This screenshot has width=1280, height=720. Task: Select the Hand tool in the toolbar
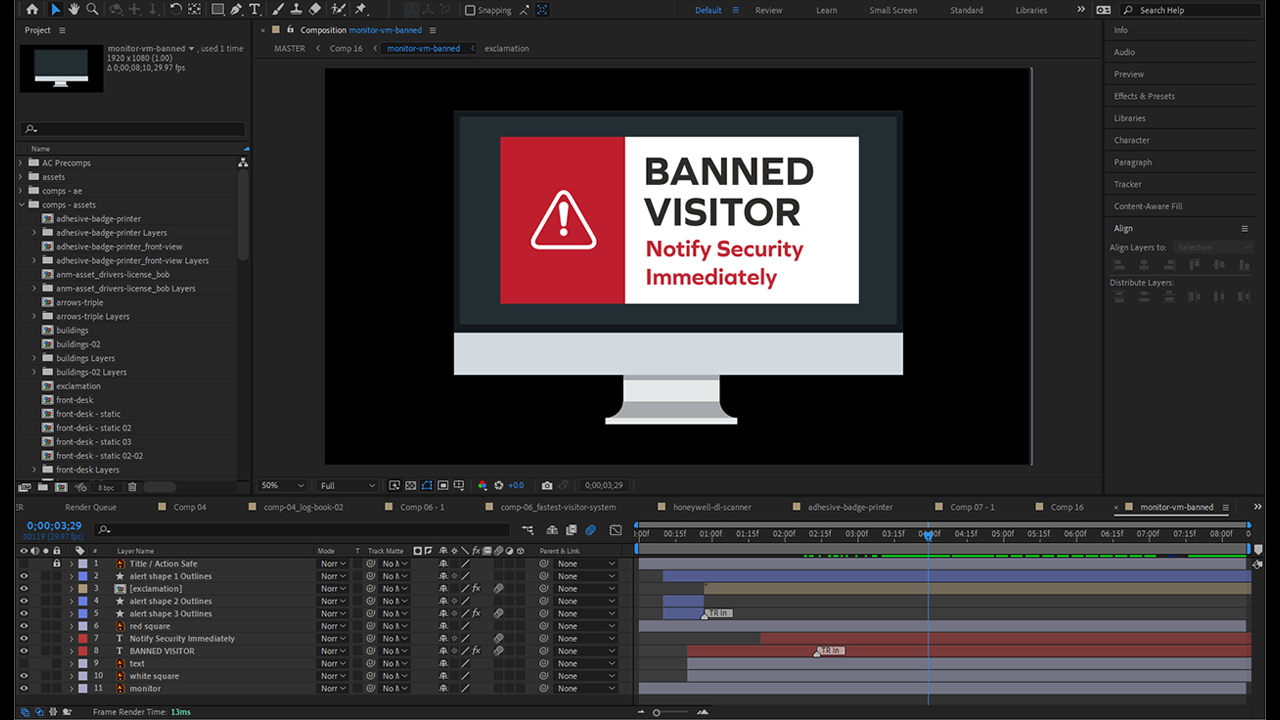click(x=74, y=9)
